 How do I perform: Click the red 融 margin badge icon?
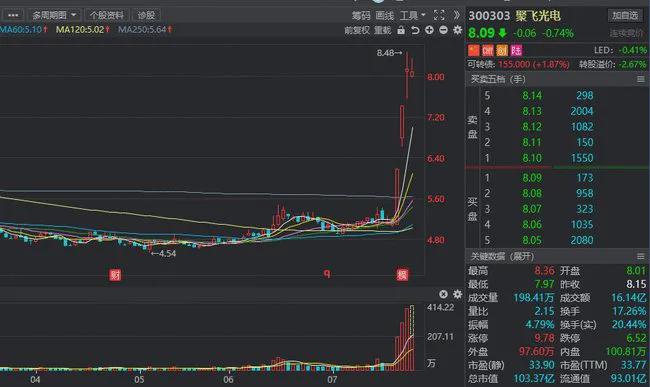(x=488, y=50)
